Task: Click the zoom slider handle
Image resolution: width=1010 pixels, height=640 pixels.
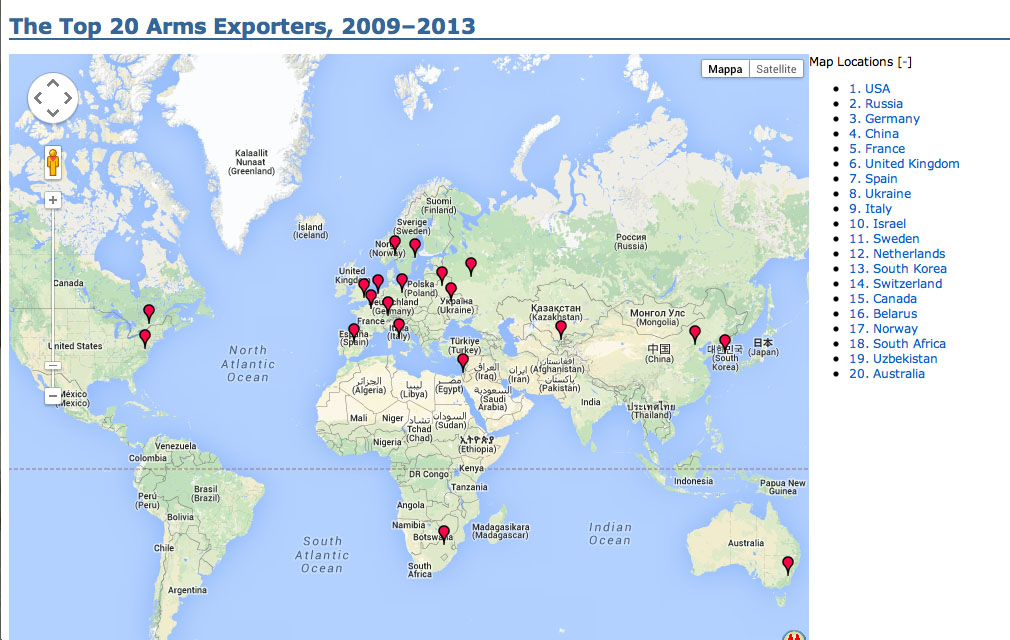Action: coord(53,365)
